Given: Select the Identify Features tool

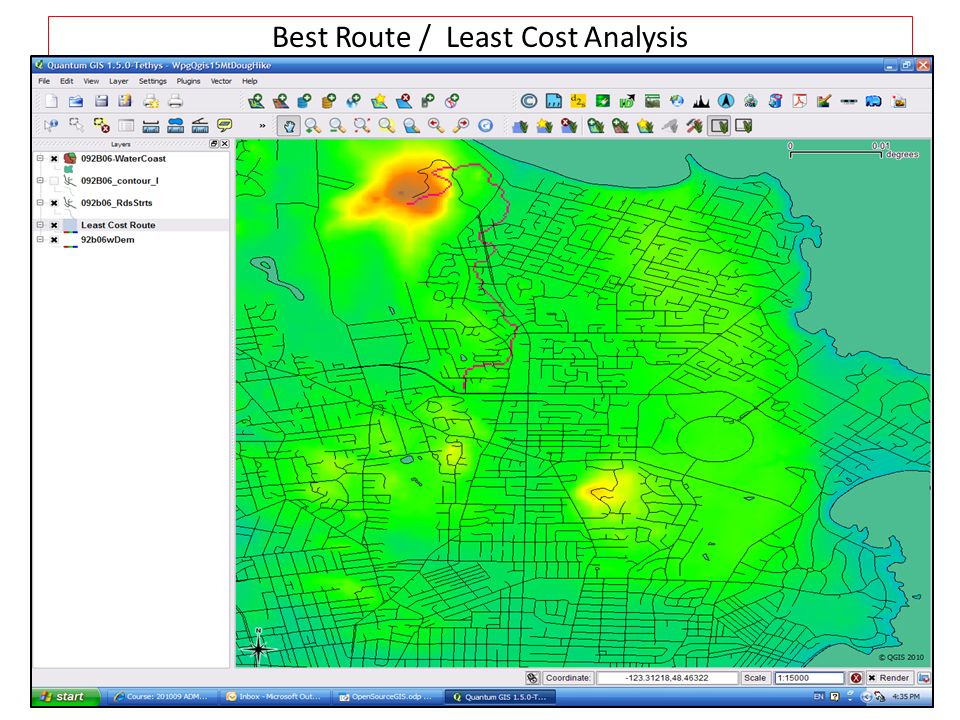Looking at the screenshot, I should 51,126.
